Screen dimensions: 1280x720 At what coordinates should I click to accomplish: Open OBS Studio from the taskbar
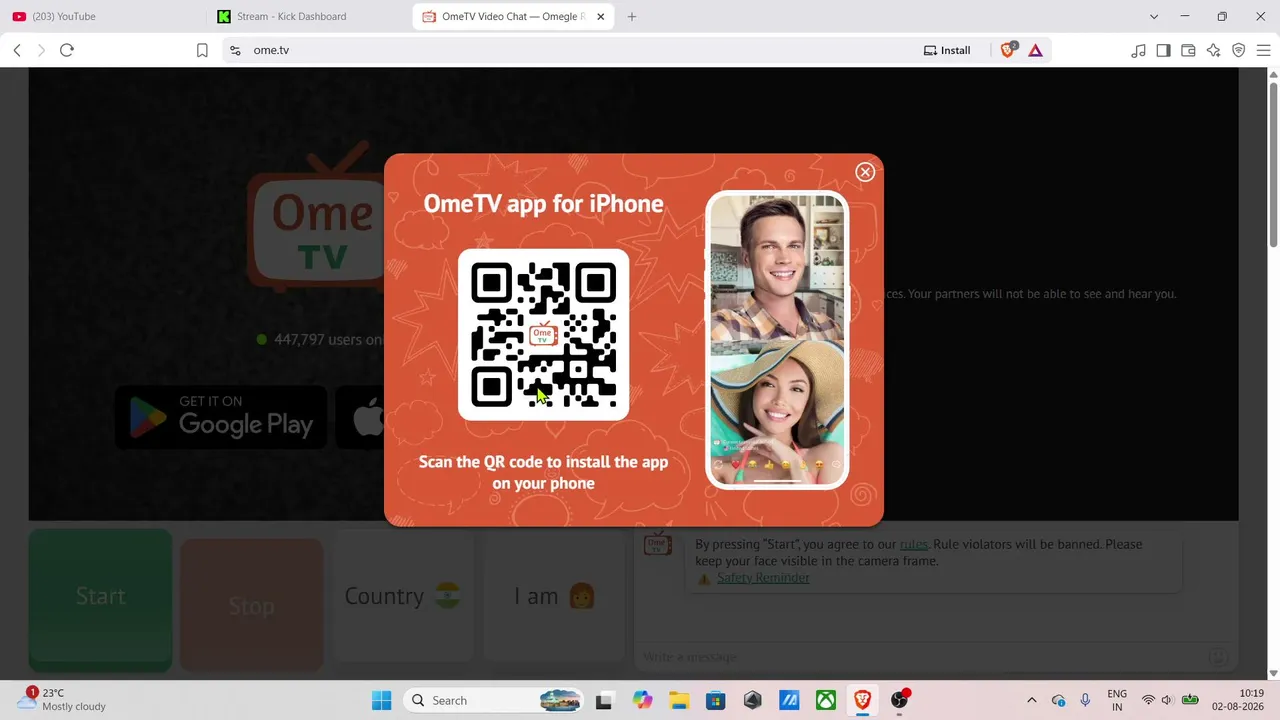(900, 700)
